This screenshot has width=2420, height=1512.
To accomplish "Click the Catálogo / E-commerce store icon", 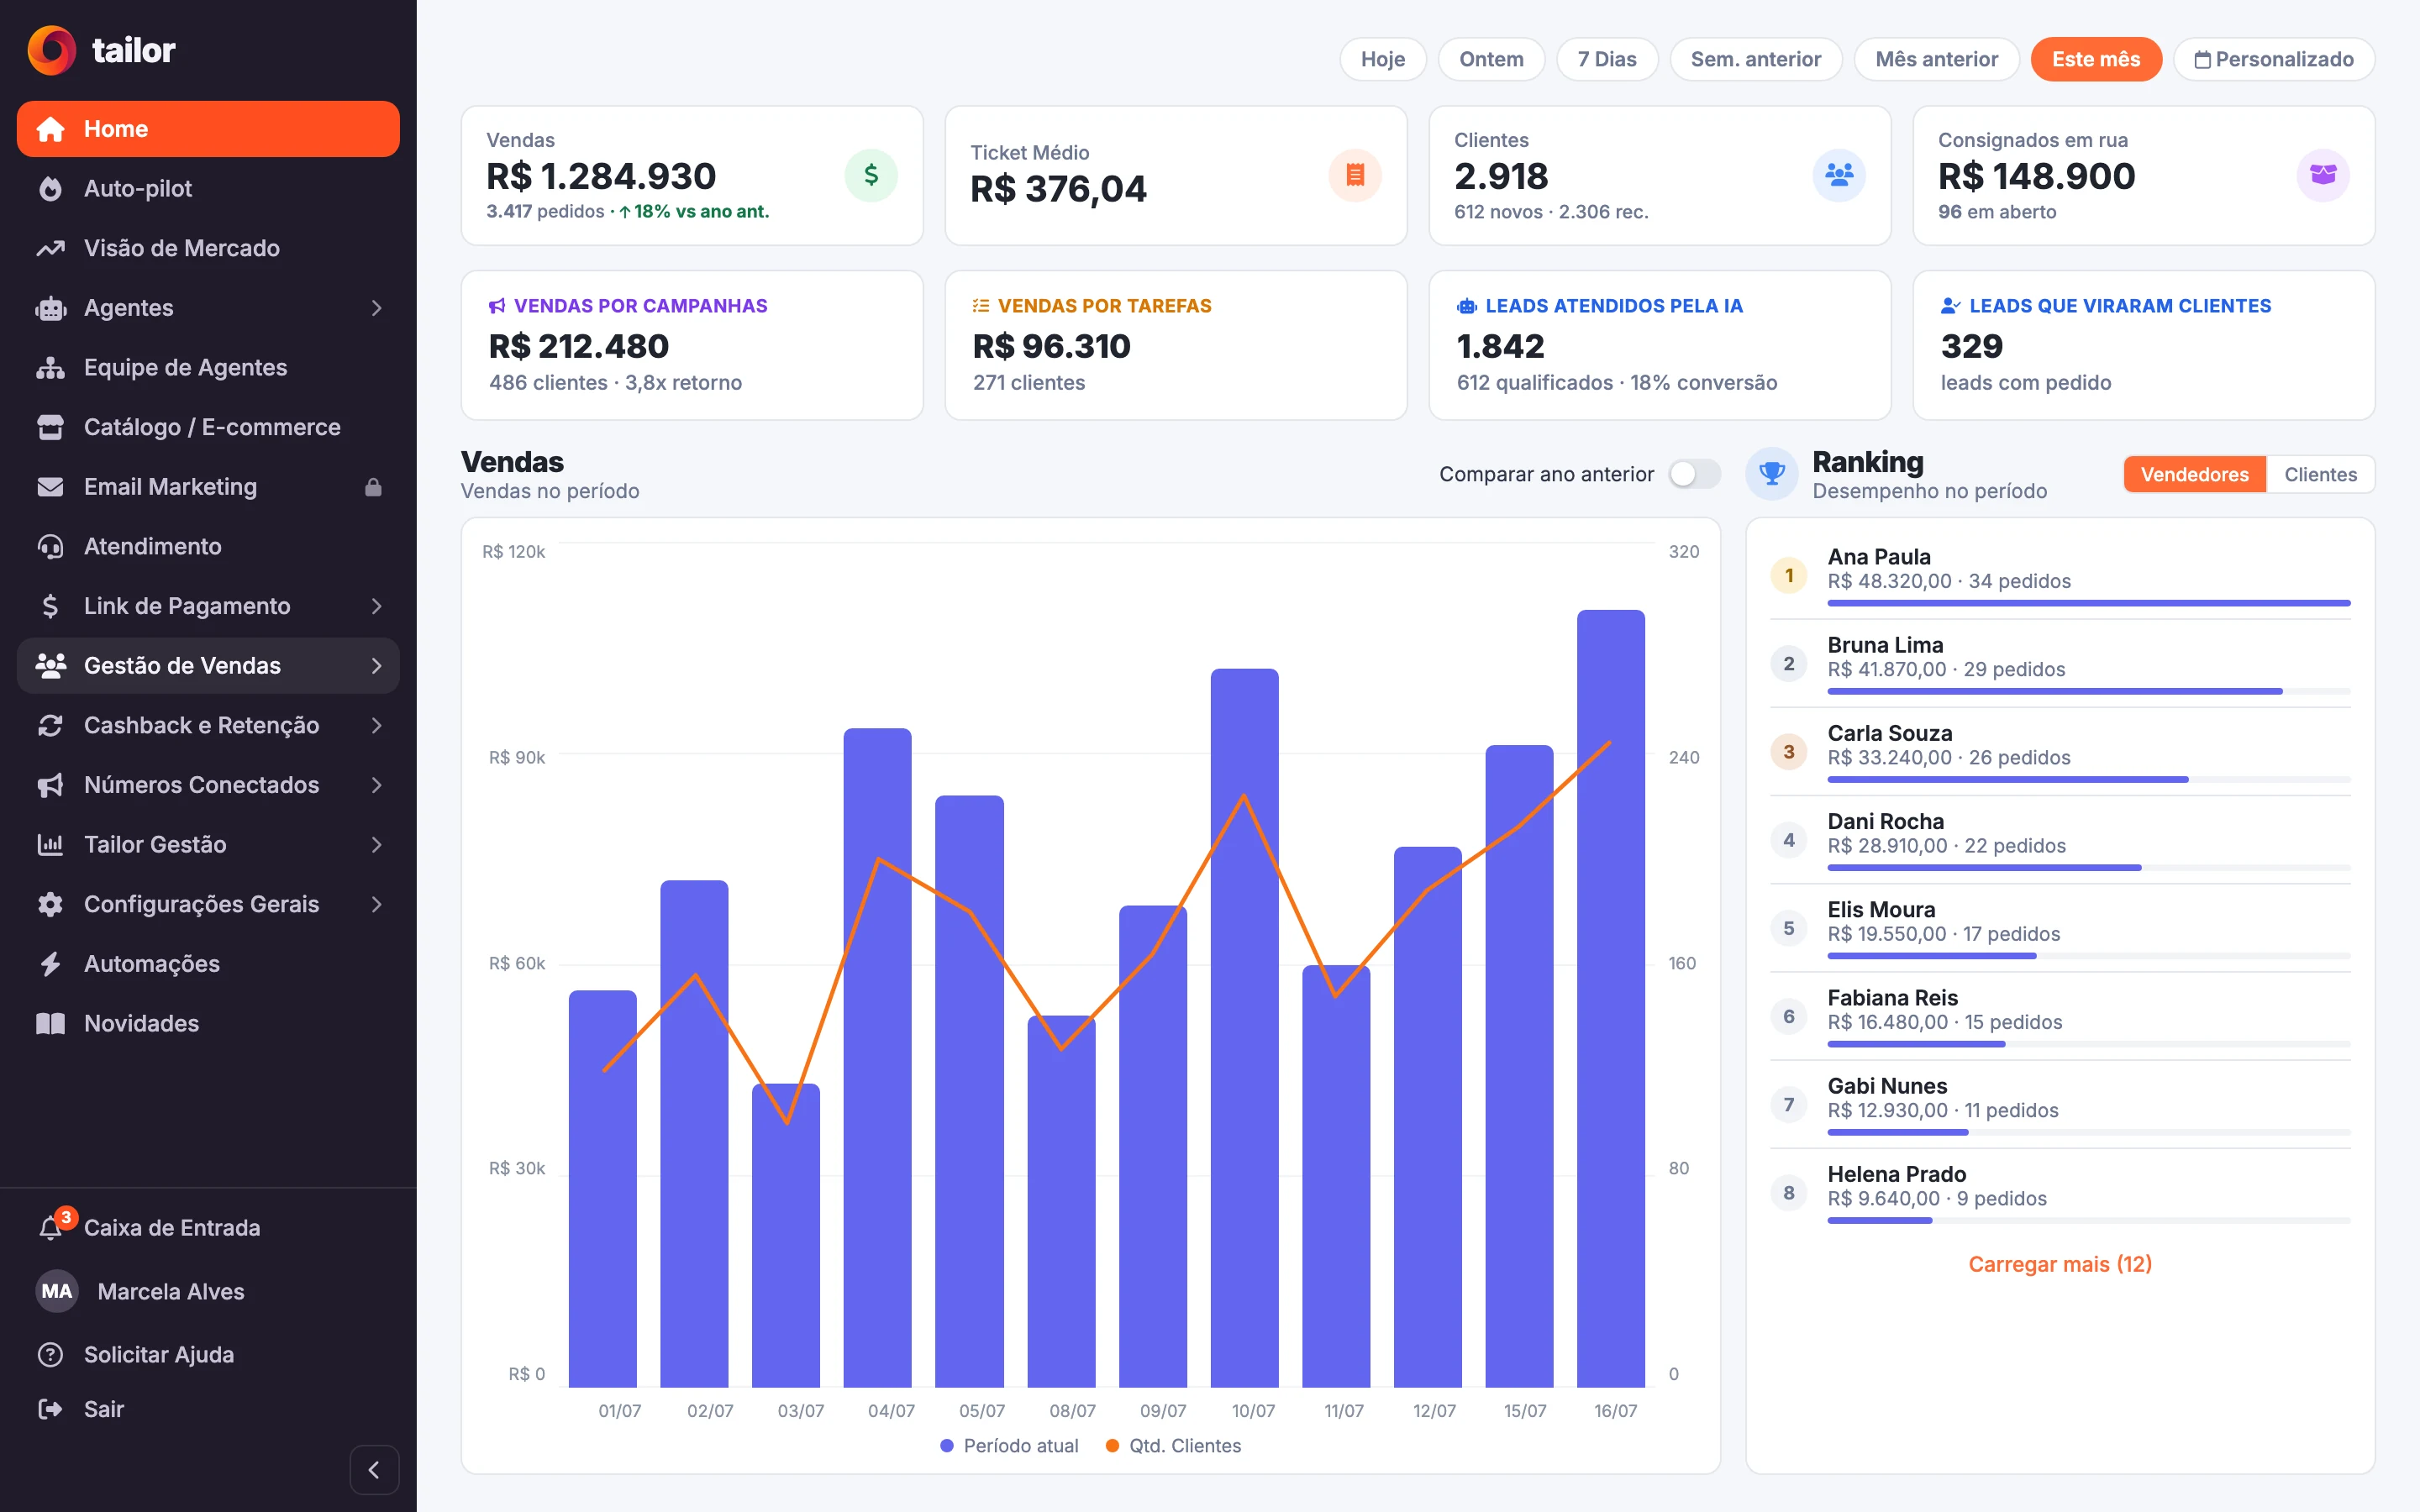I will [x=50, y=427].
